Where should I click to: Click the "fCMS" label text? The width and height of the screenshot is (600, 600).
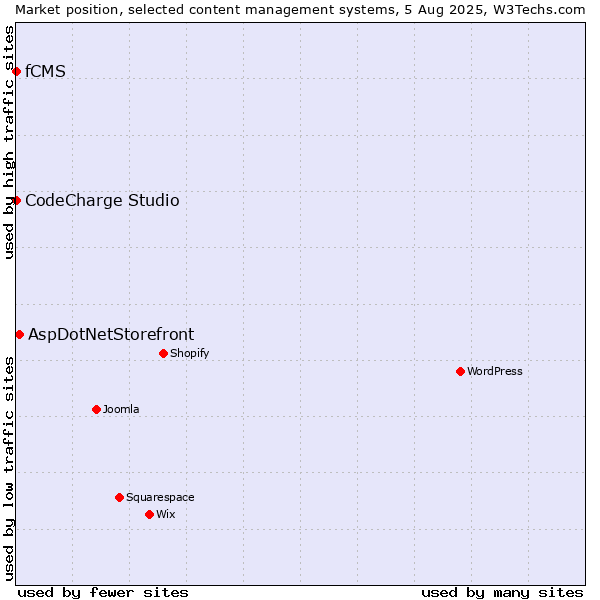45,72
